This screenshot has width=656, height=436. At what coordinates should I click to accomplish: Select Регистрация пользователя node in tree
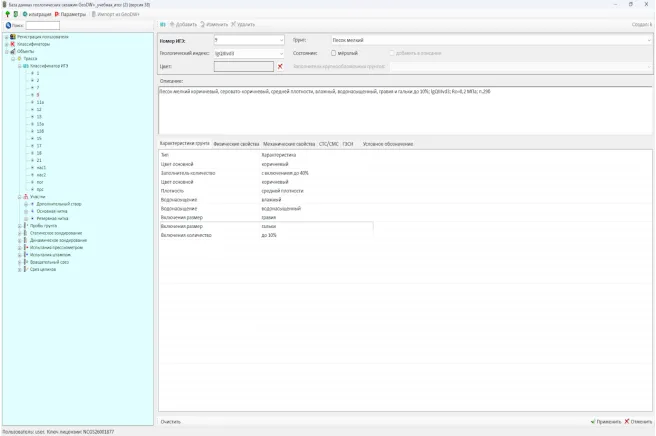coord(42,37)
